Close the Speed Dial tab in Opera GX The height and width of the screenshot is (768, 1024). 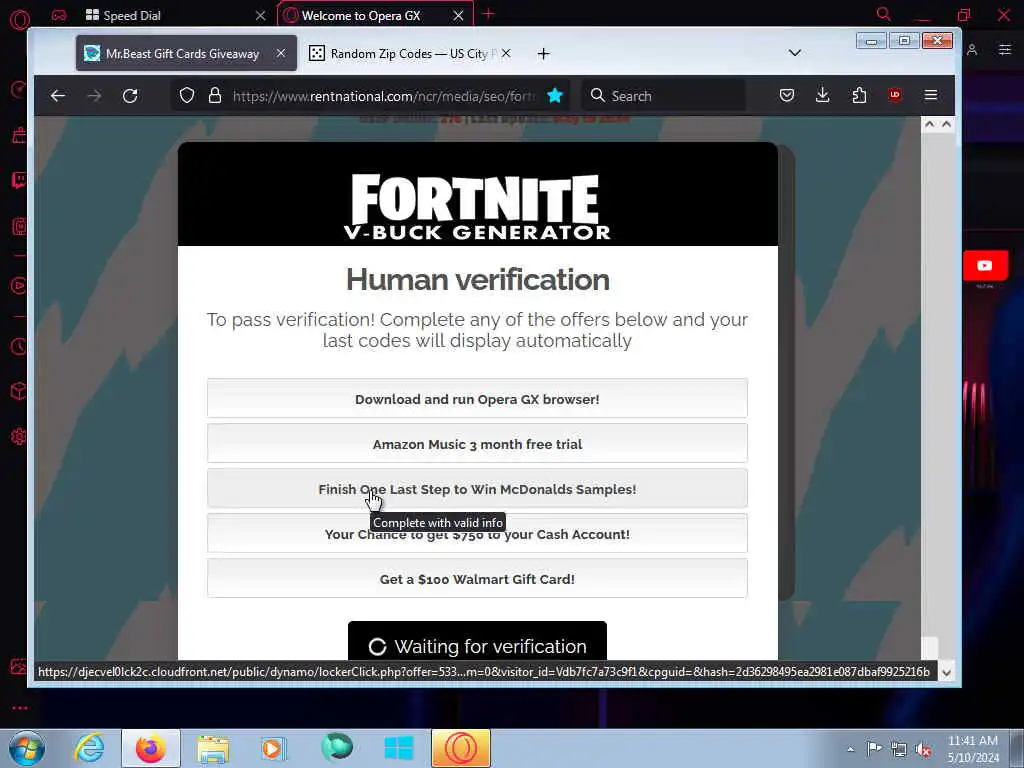[261, 15]
